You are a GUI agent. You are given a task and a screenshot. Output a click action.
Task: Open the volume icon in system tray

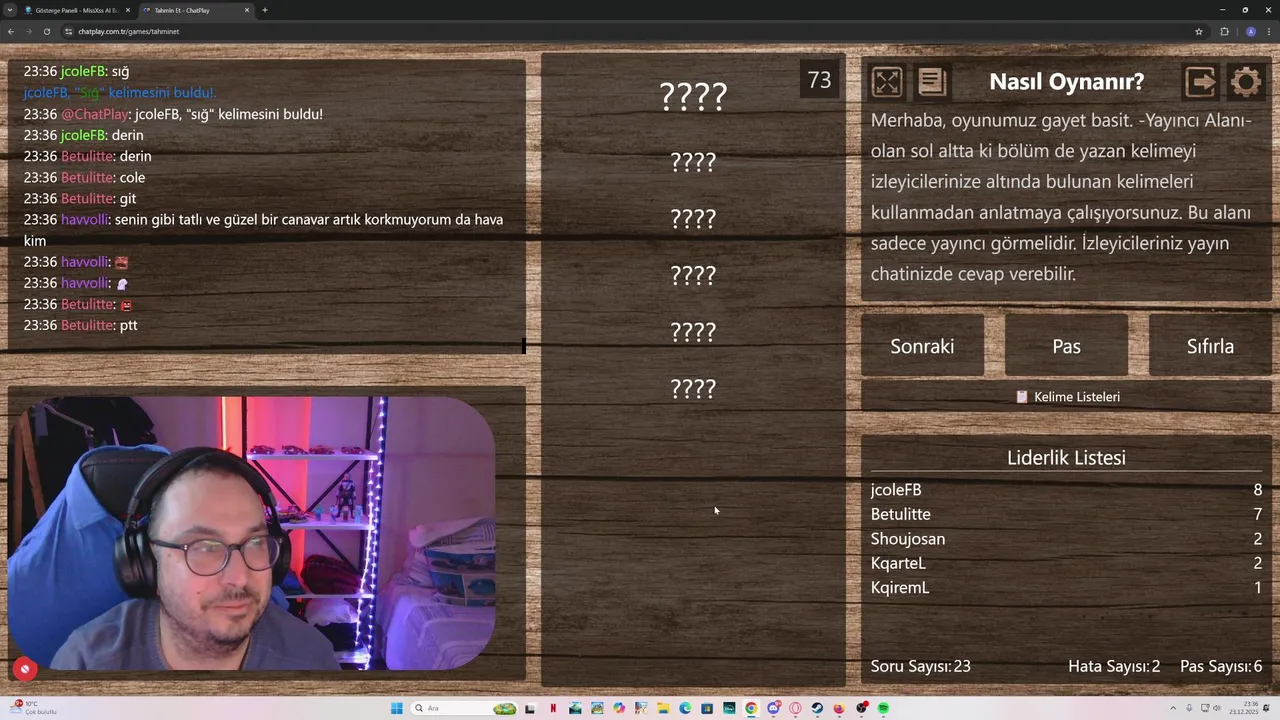1216,708
